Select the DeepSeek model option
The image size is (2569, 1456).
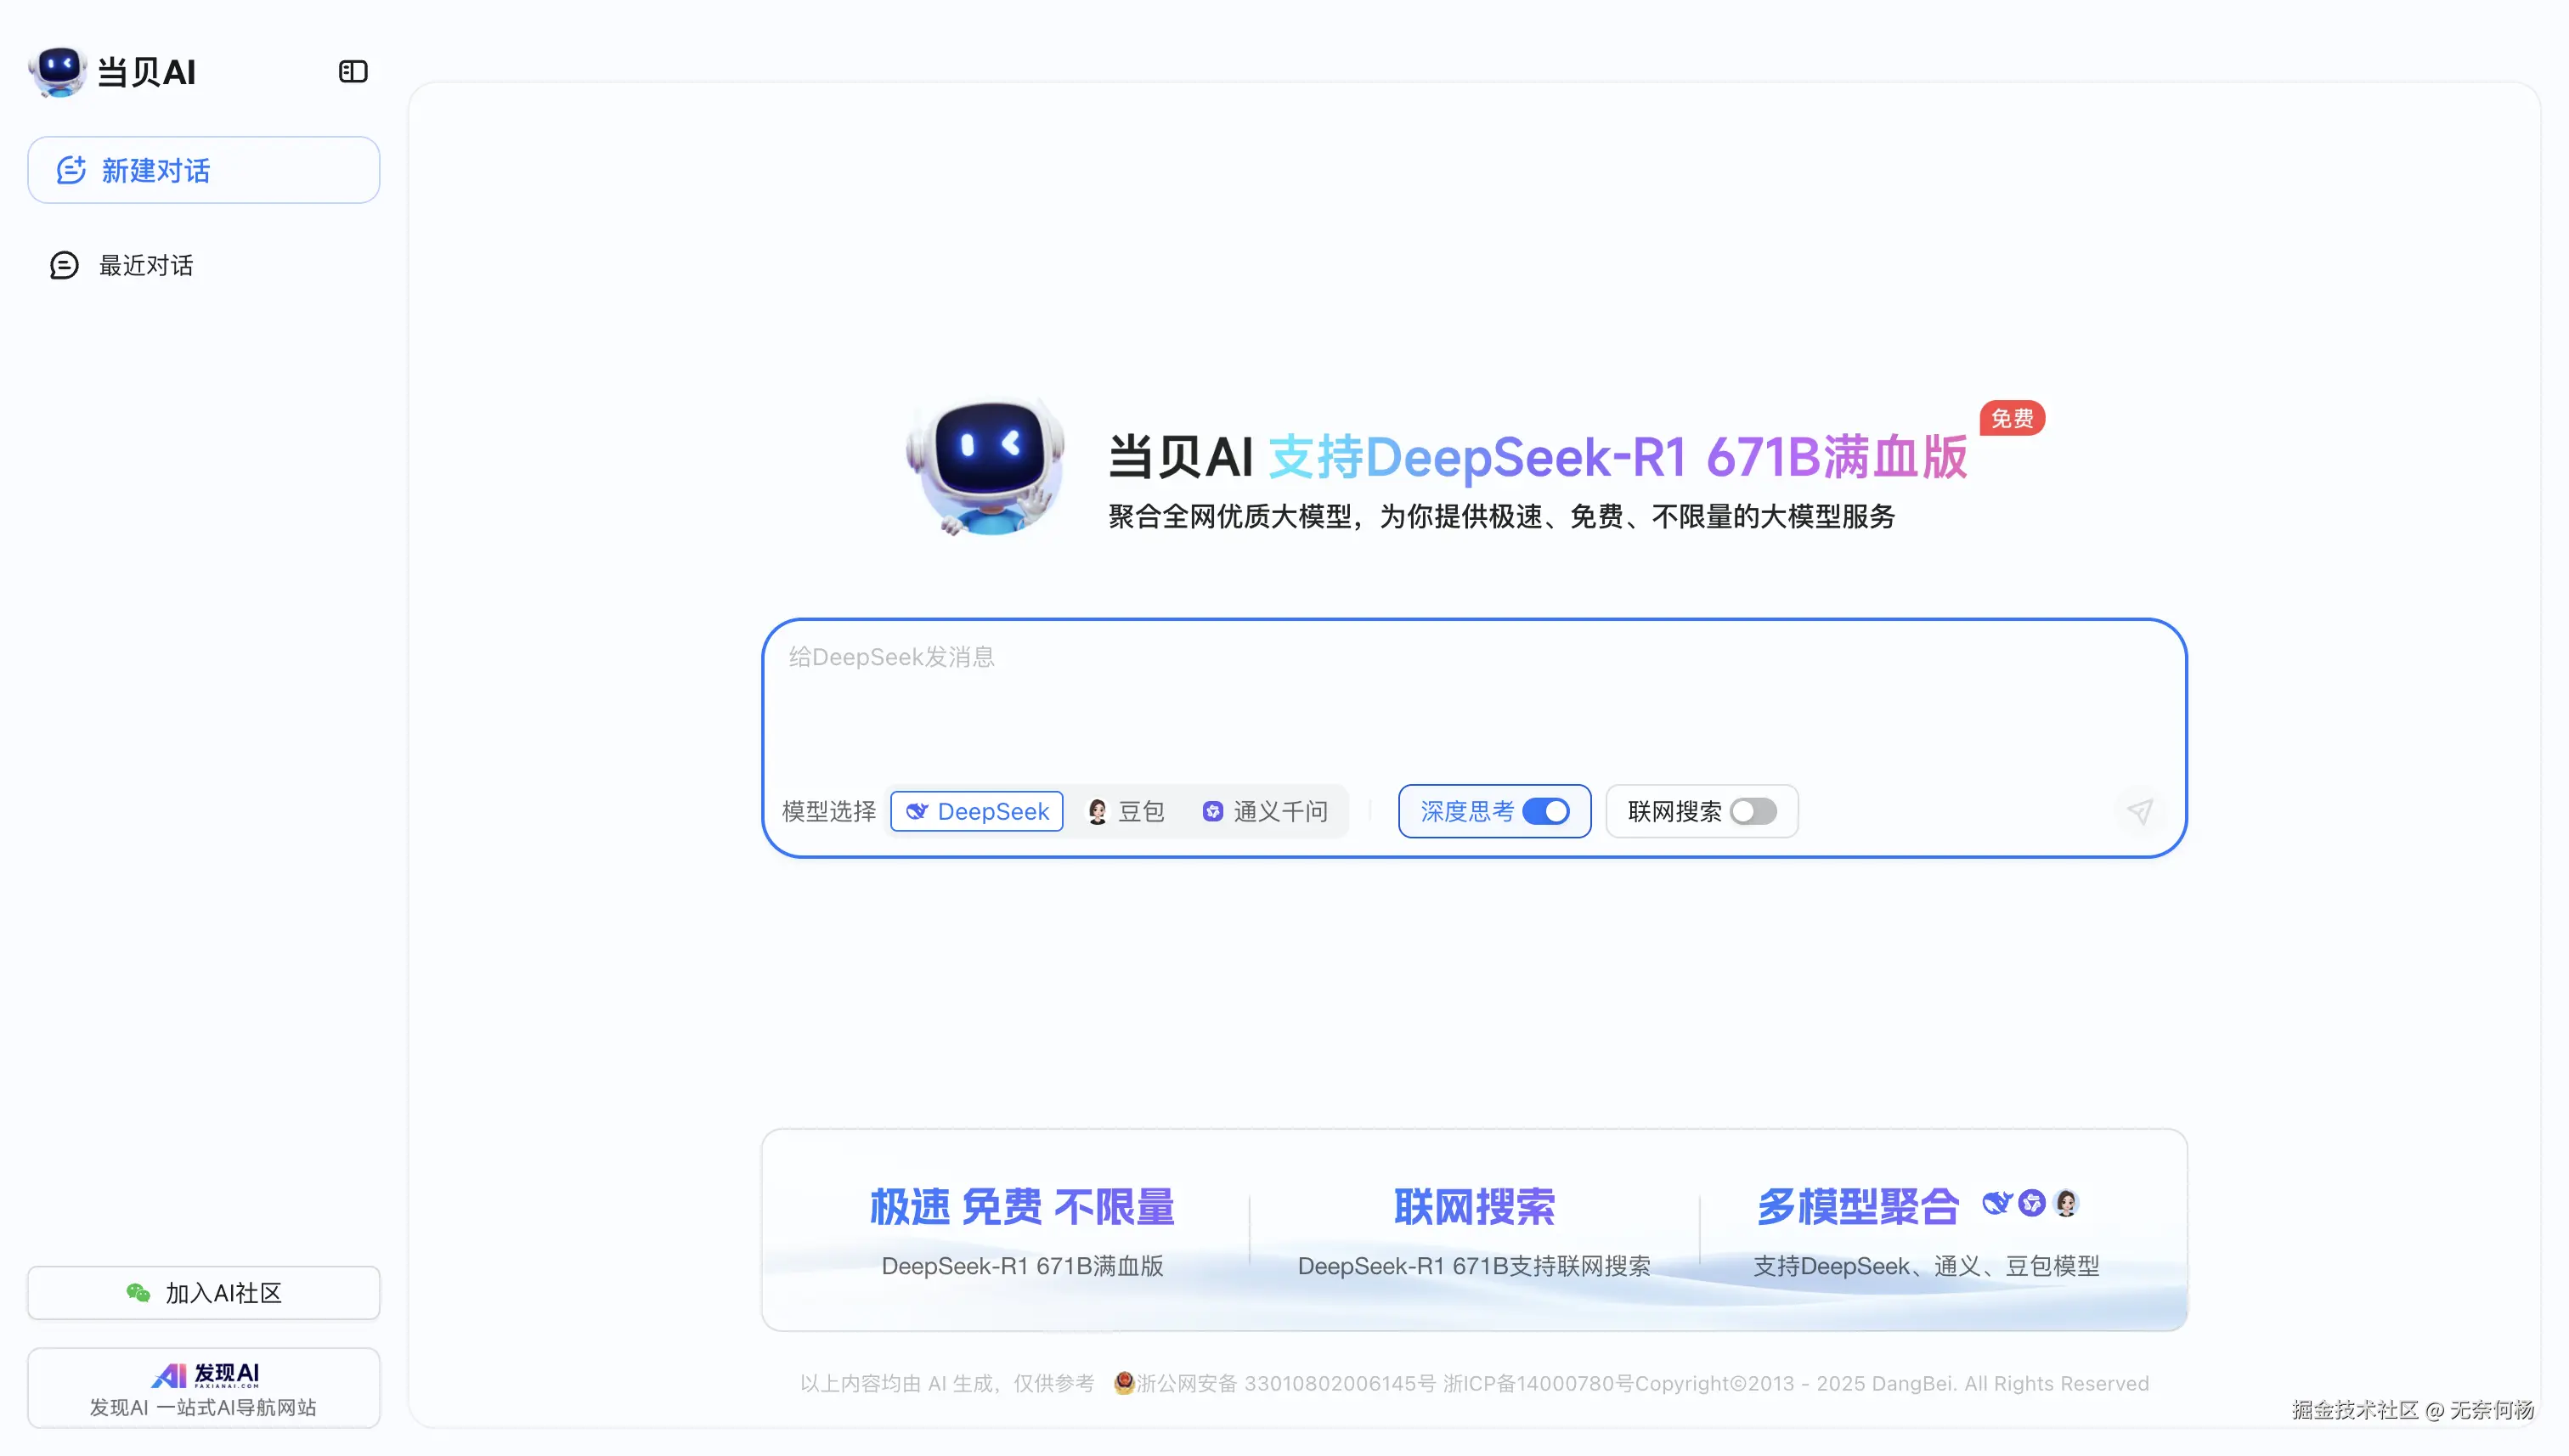click(x=977, y=811)
